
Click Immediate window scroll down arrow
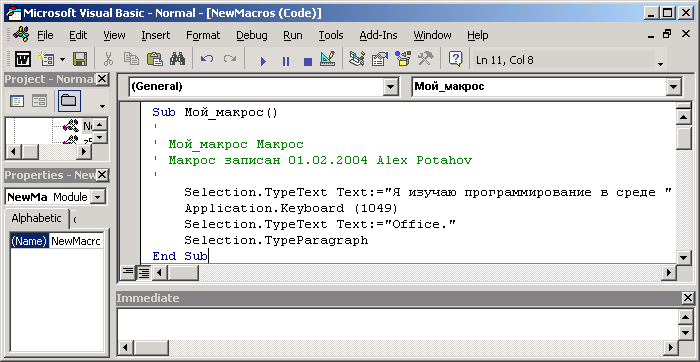(685, 333)
